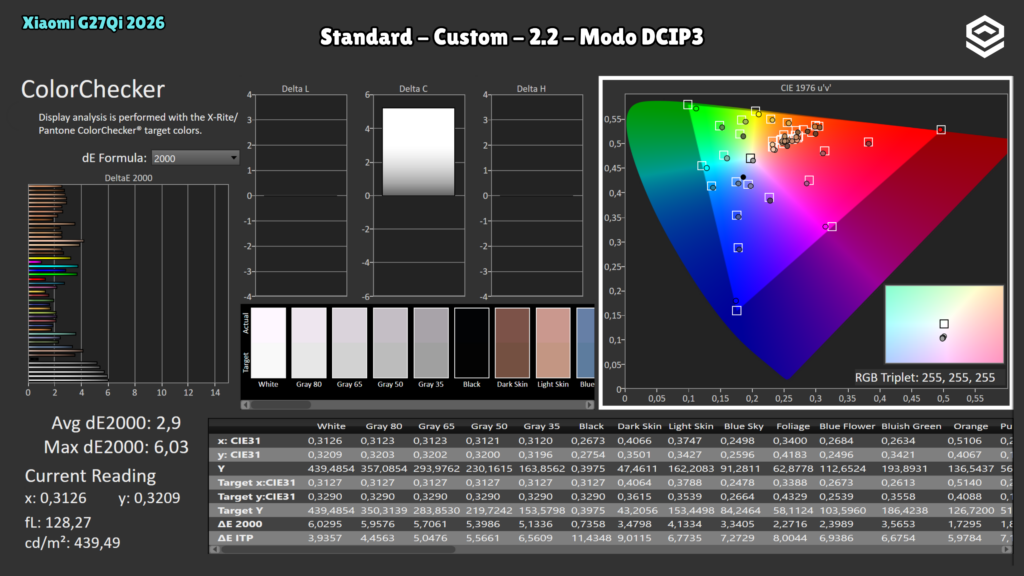Choose the Black swatch
The height and width of the screenshot is (576, 1024).
[x=472, y=343]
